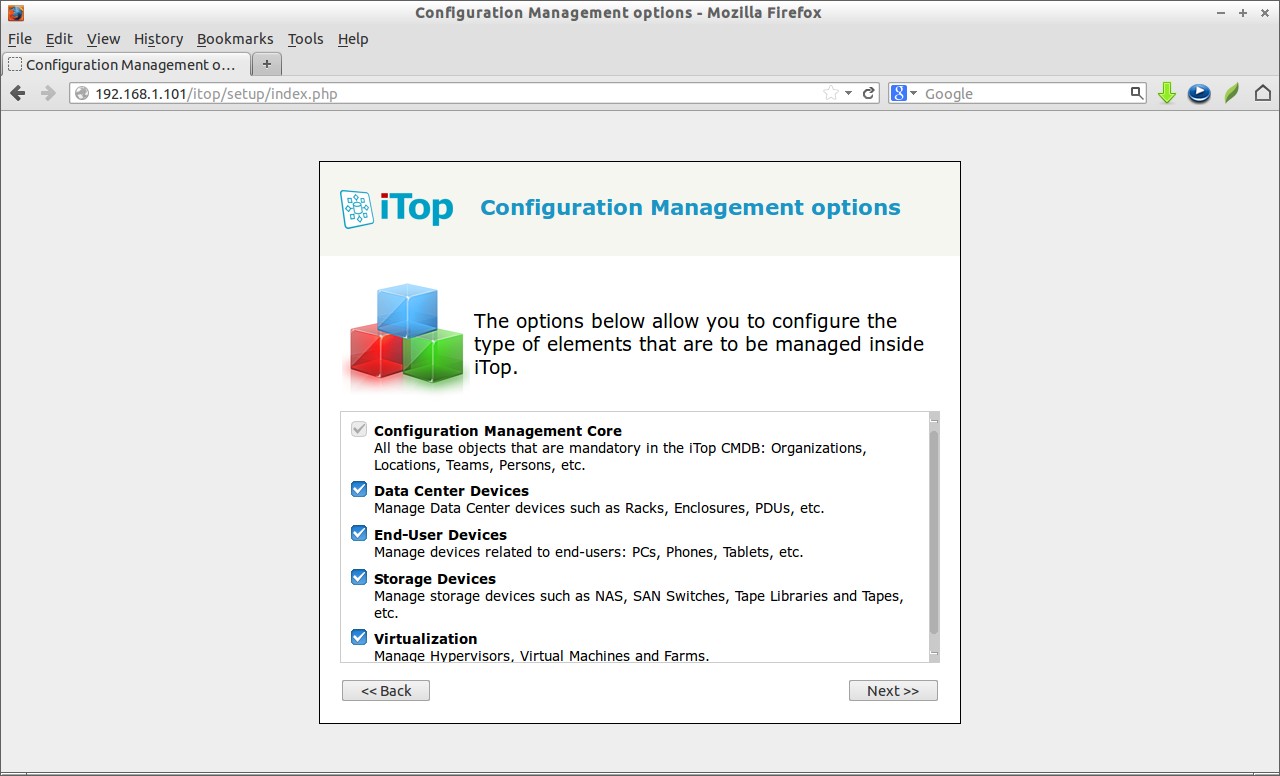The image size is (1280, 776).
Task: Click the scrollbar up arrow in options list
Action: 934,418
